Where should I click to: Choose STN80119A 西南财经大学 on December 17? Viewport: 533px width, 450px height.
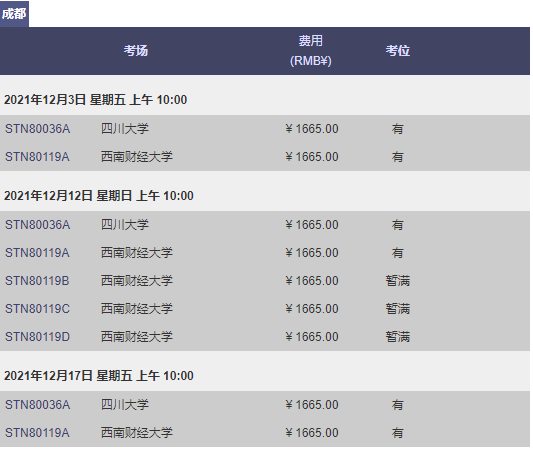point(265,433)
